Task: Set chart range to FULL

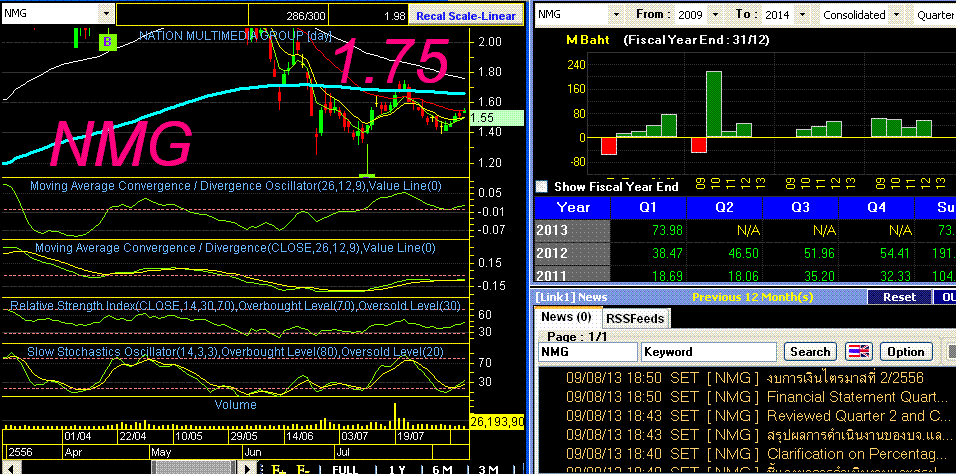Action: (345, 469)
